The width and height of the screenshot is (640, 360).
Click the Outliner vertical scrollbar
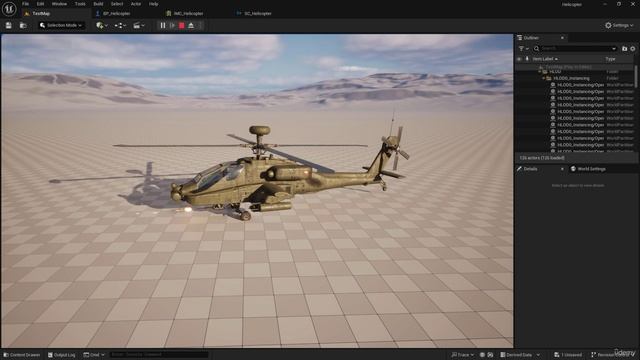click(636, 77)
